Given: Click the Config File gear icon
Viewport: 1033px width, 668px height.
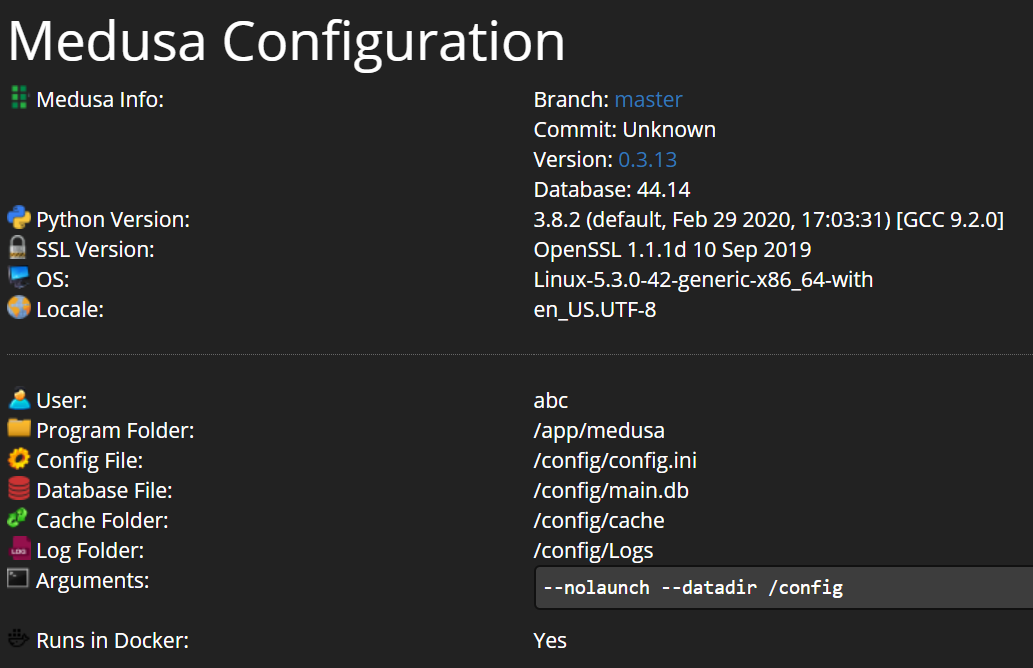Looking at the screenshot, I should (18, 459).
